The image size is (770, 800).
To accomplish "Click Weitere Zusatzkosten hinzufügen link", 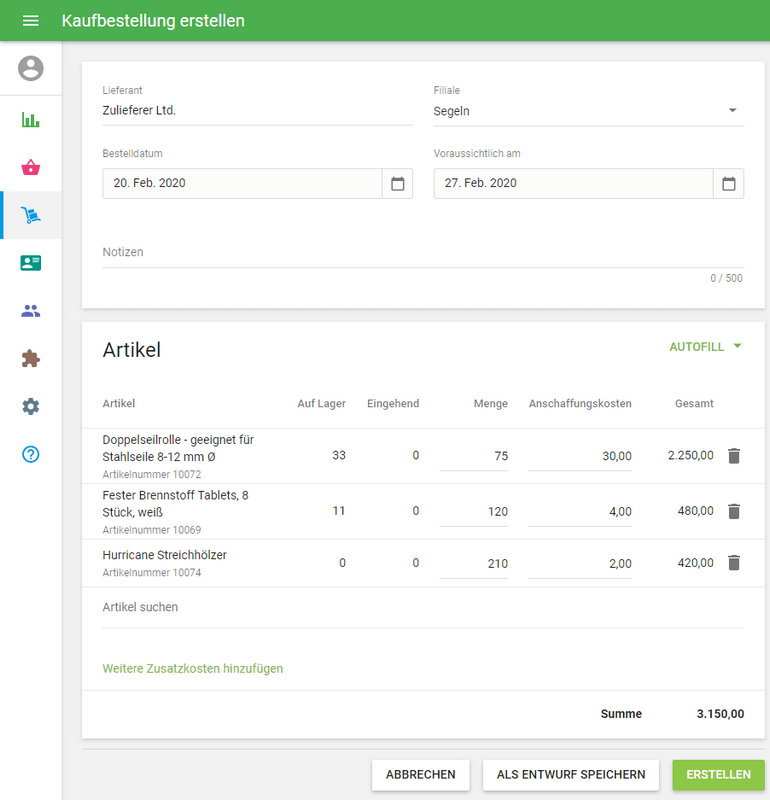I will pos(193,668).
